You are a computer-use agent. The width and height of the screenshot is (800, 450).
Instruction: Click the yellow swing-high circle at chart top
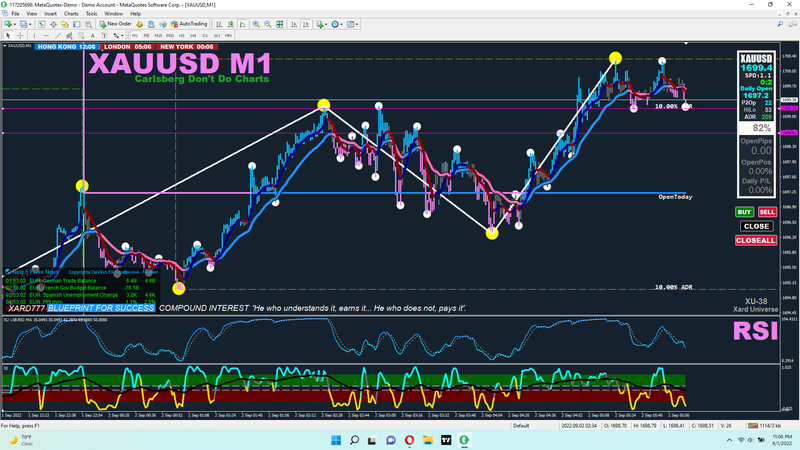click(x=615, y=58)
